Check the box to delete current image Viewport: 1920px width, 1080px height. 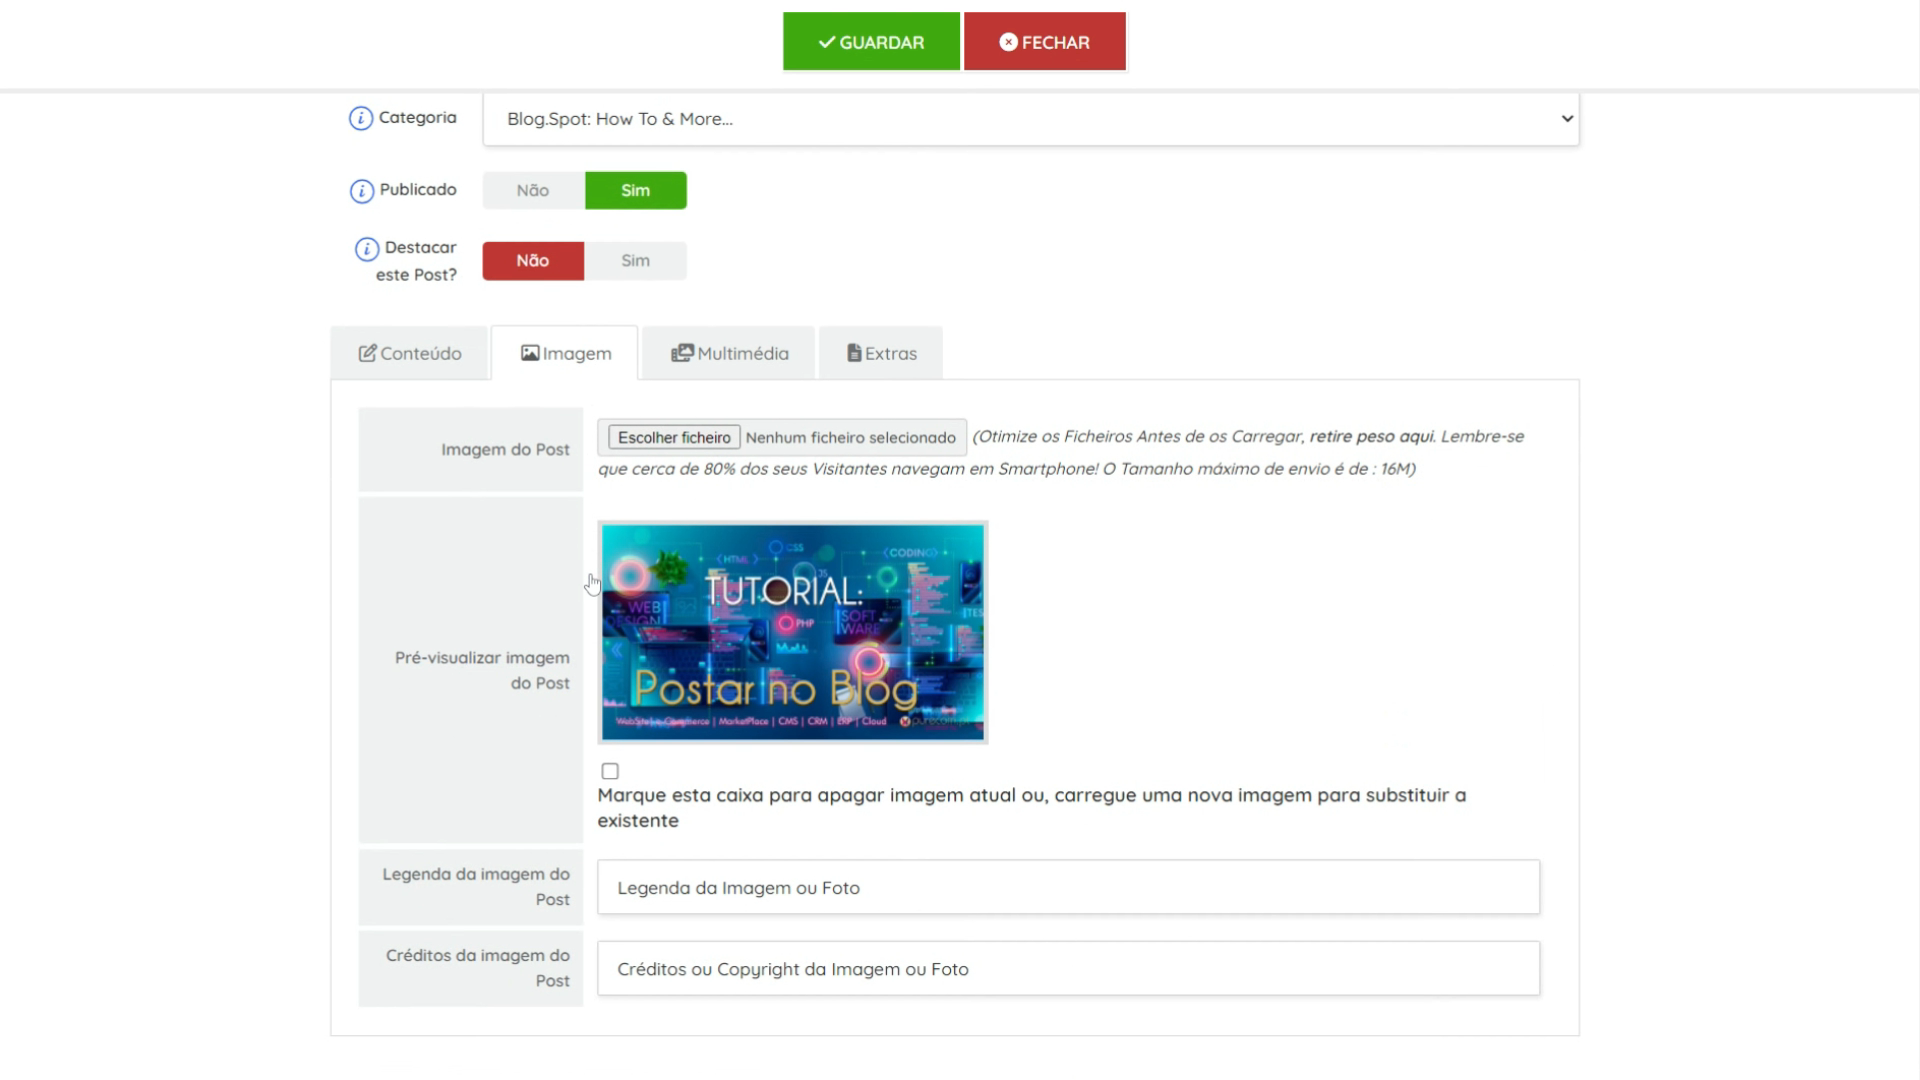tap(610, 771)
